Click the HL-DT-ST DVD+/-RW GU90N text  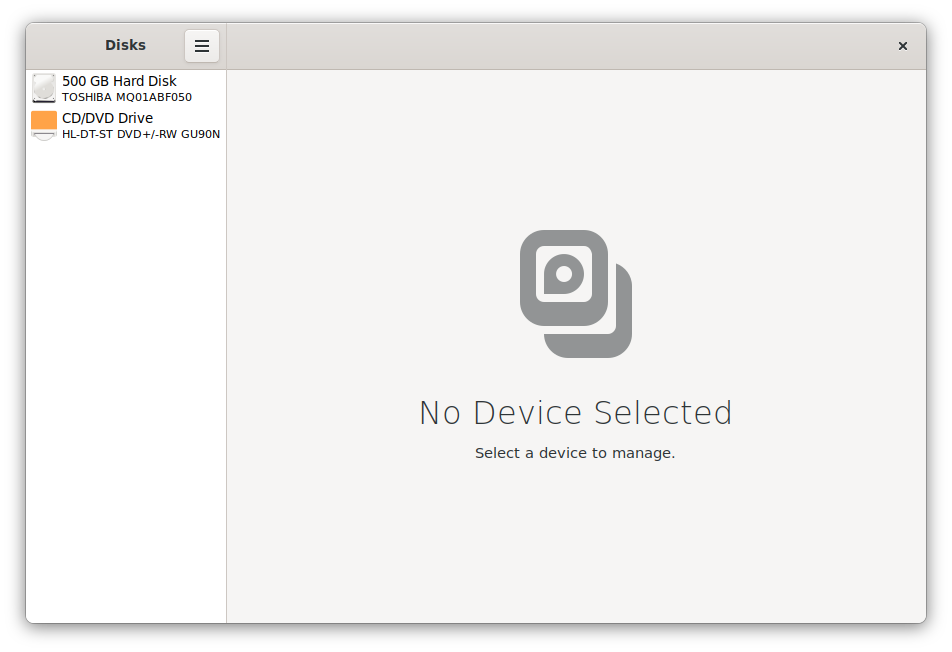(141, 134)
